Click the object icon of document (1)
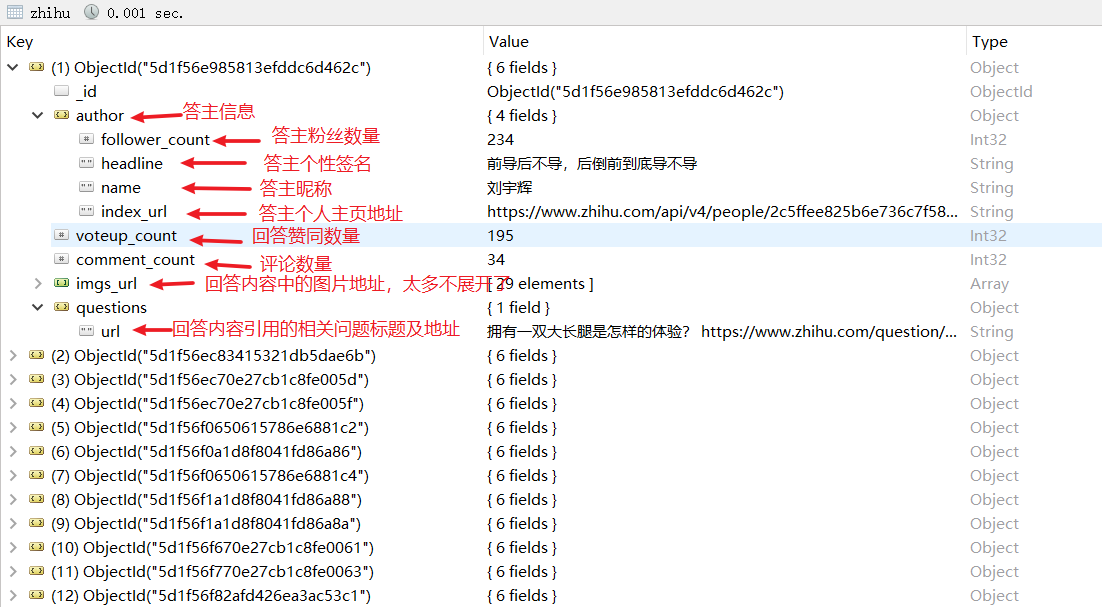This screenshot has width=1102, height=607. click(37, 67)
